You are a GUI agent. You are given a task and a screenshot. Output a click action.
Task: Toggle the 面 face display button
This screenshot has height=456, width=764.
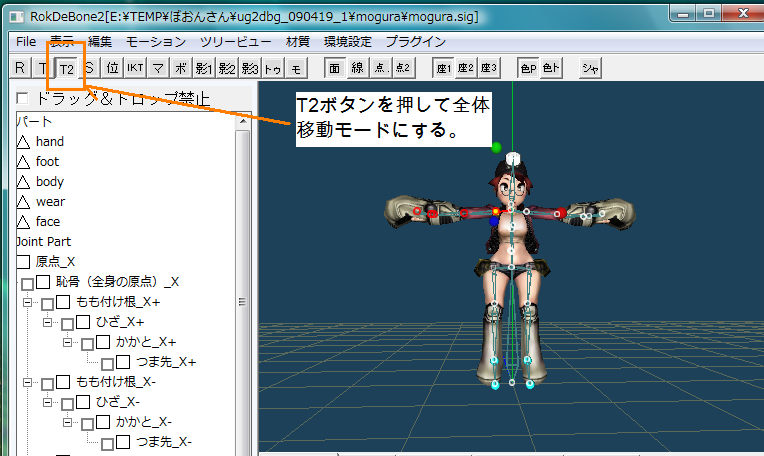pyautogui.click(x=335, y=68)
